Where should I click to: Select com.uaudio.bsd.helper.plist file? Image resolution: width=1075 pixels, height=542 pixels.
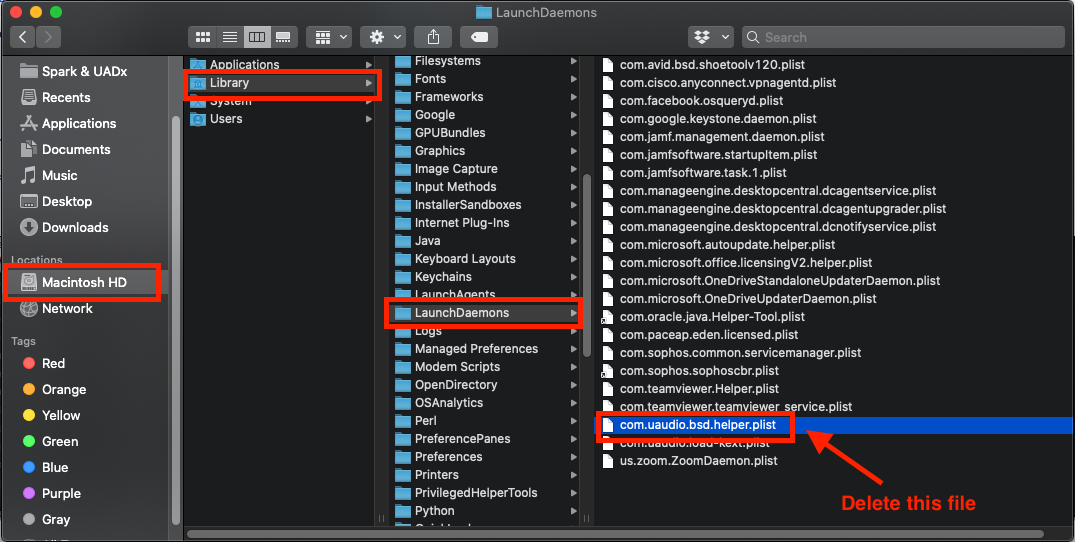(x=697, y=425)
